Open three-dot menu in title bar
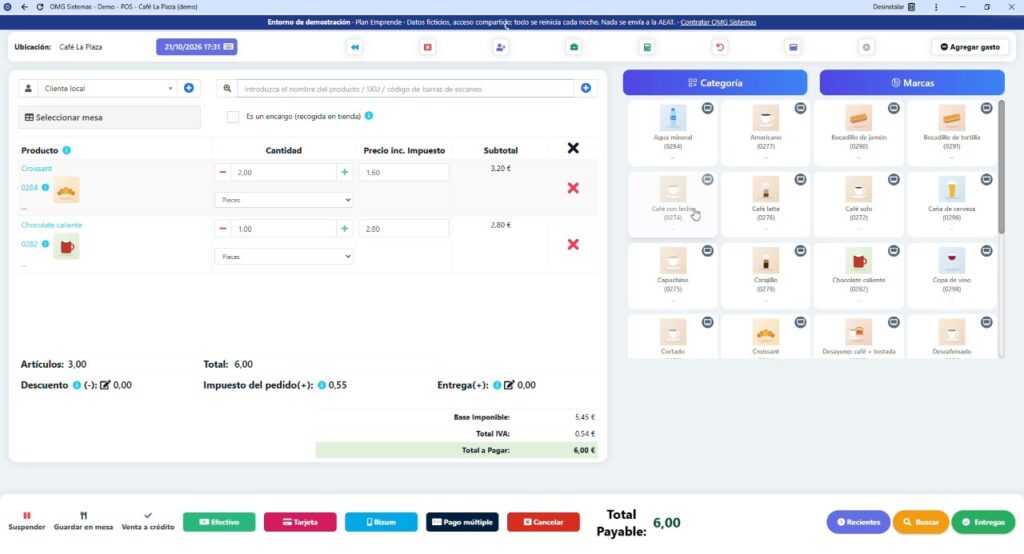 [x=936, y=7]
